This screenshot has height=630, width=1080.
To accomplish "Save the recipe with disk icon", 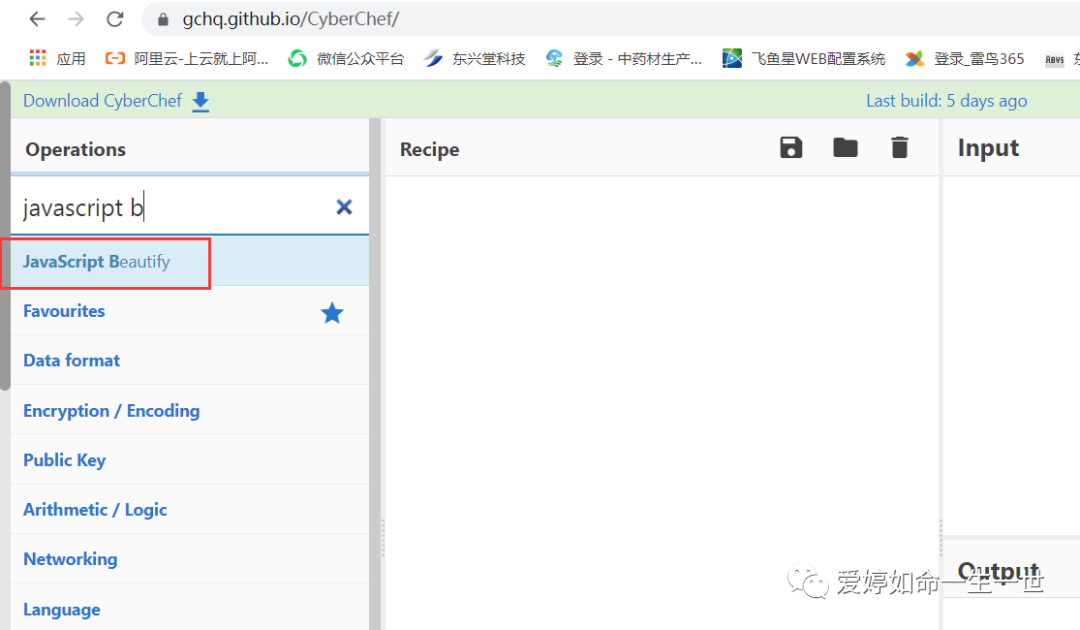I will pyautogui.click(x=791, y=147).
